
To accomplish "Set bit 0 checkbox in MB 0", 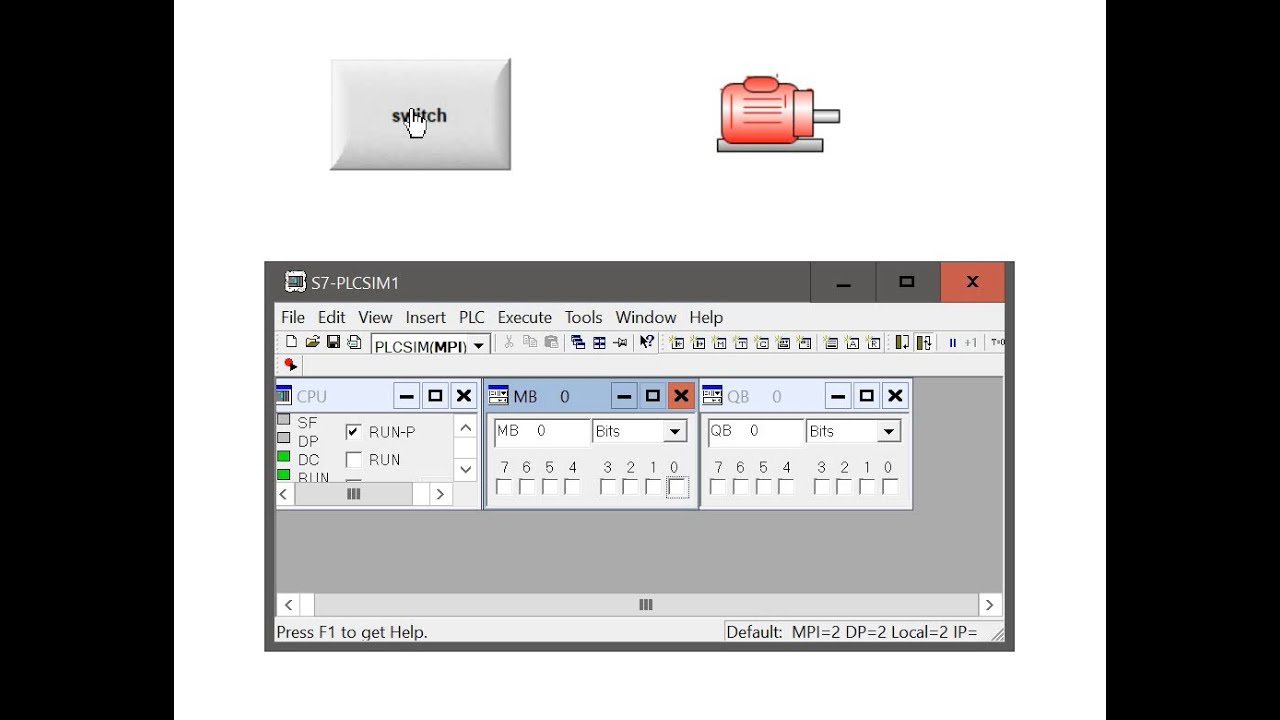I will [x=677, y=487].
